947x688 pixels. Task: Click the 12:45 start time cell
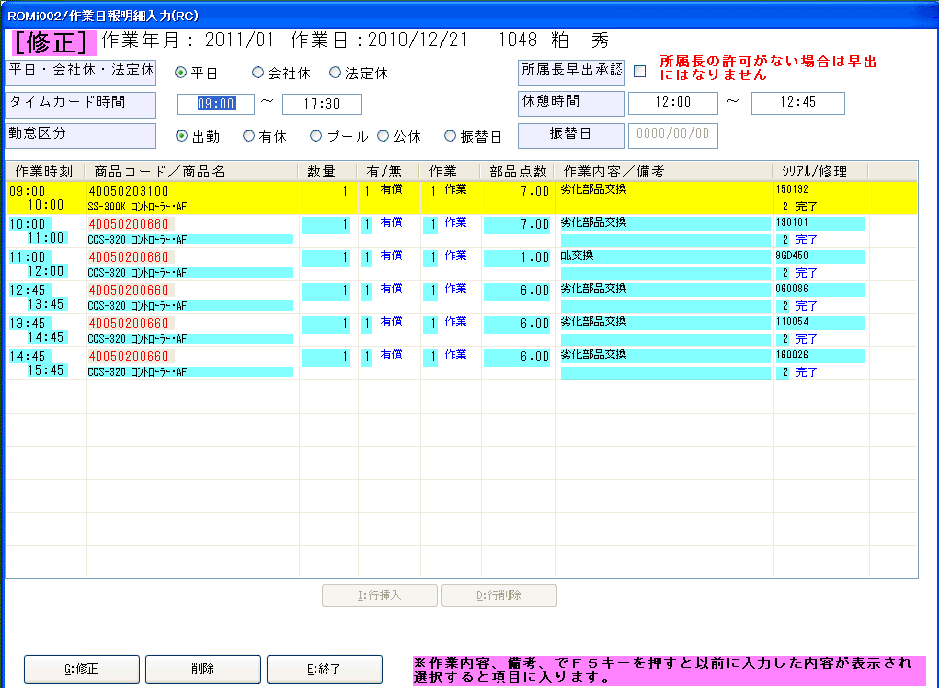tap(27, 291)
